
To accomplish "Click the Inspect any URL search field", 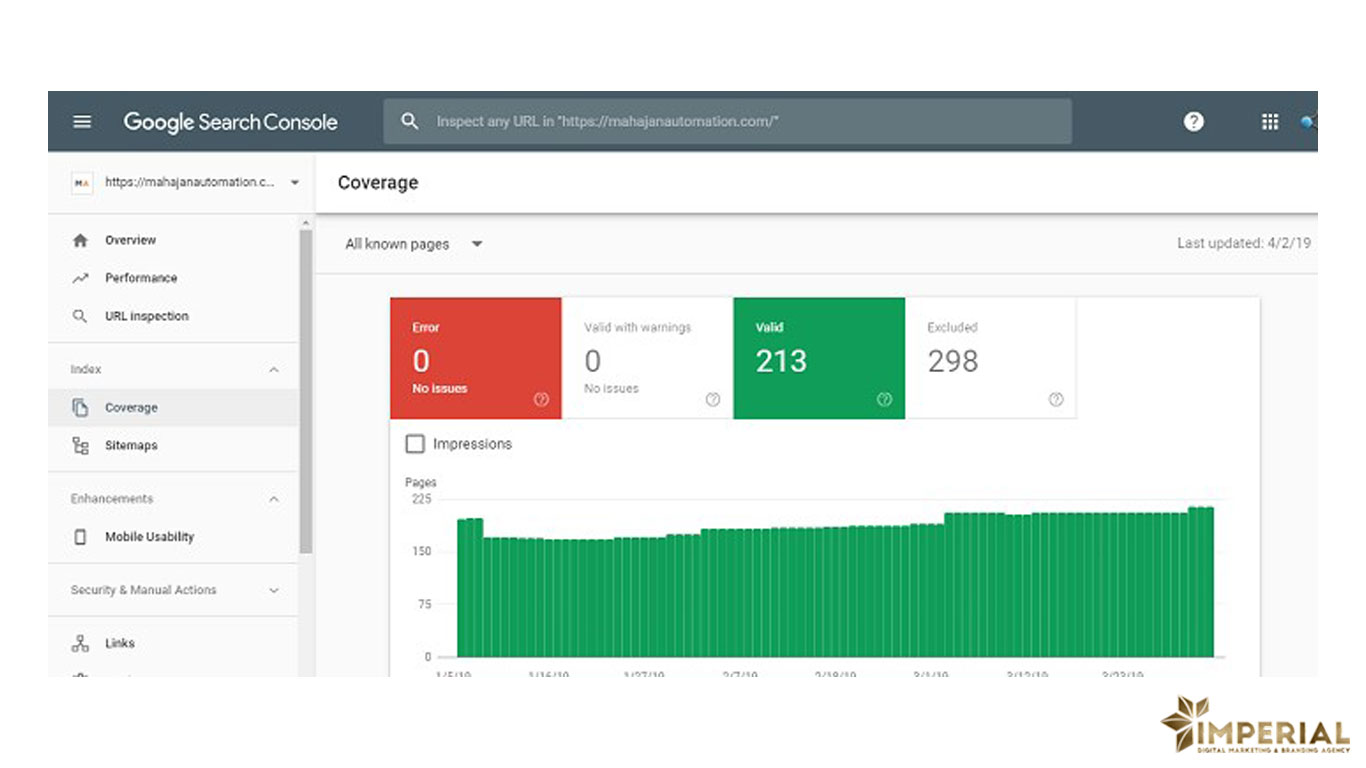I will point(740,122).
